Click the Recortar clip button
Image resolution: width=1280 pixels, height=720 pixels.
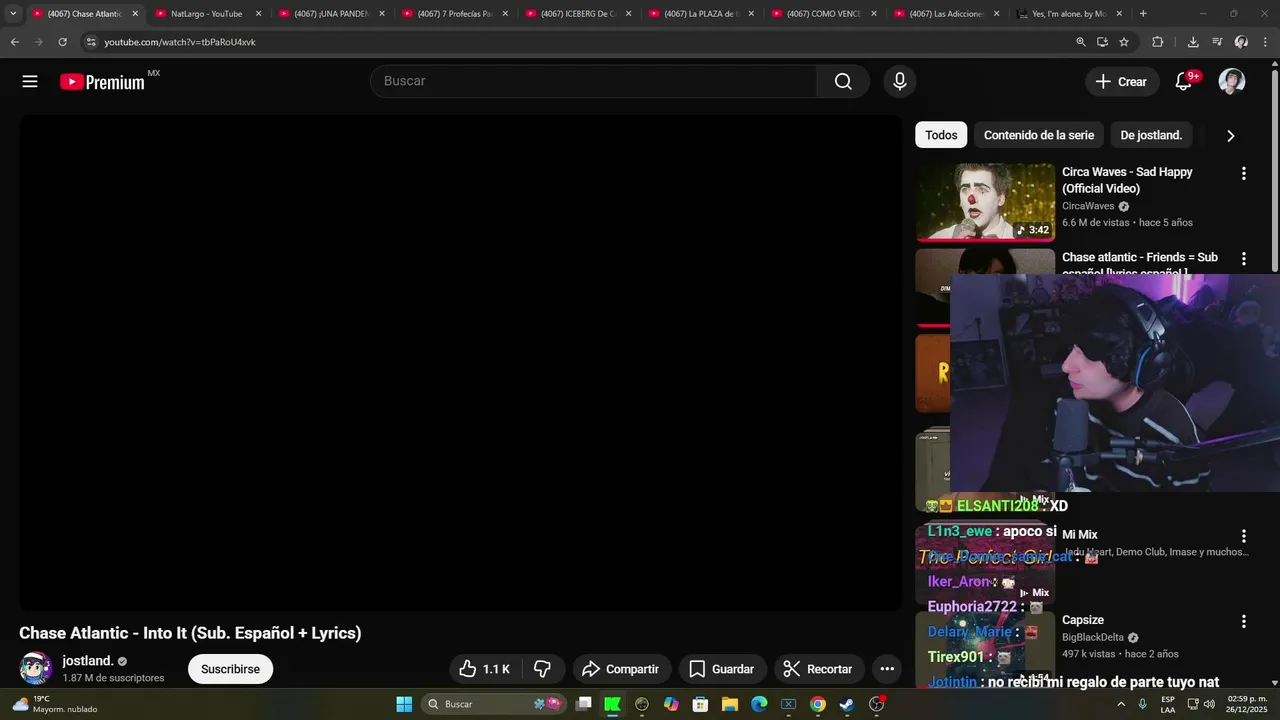point(818,669)
